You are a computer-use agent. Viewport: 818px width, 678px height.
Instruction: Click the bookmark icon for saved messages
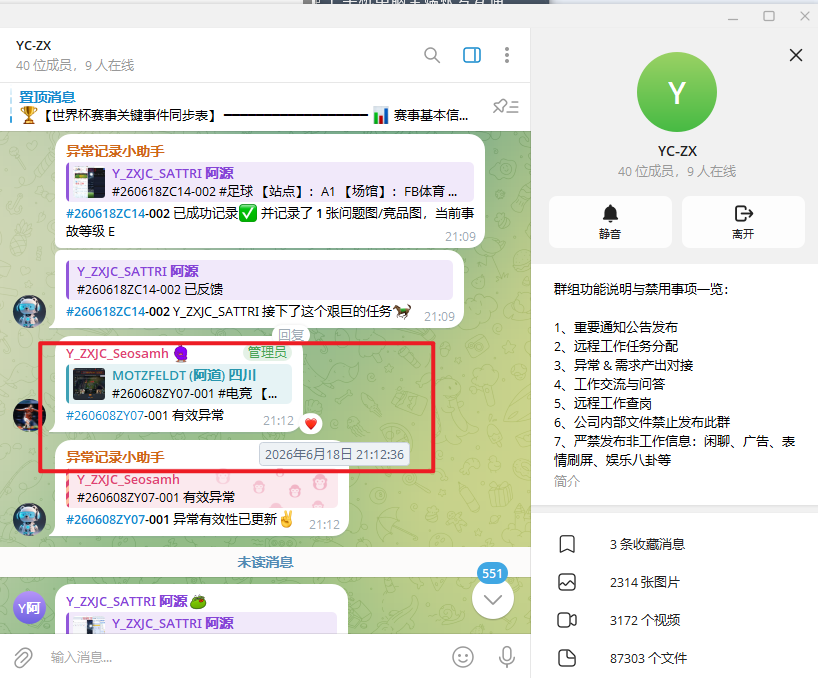pyautogui.click(x=567, y=544)
